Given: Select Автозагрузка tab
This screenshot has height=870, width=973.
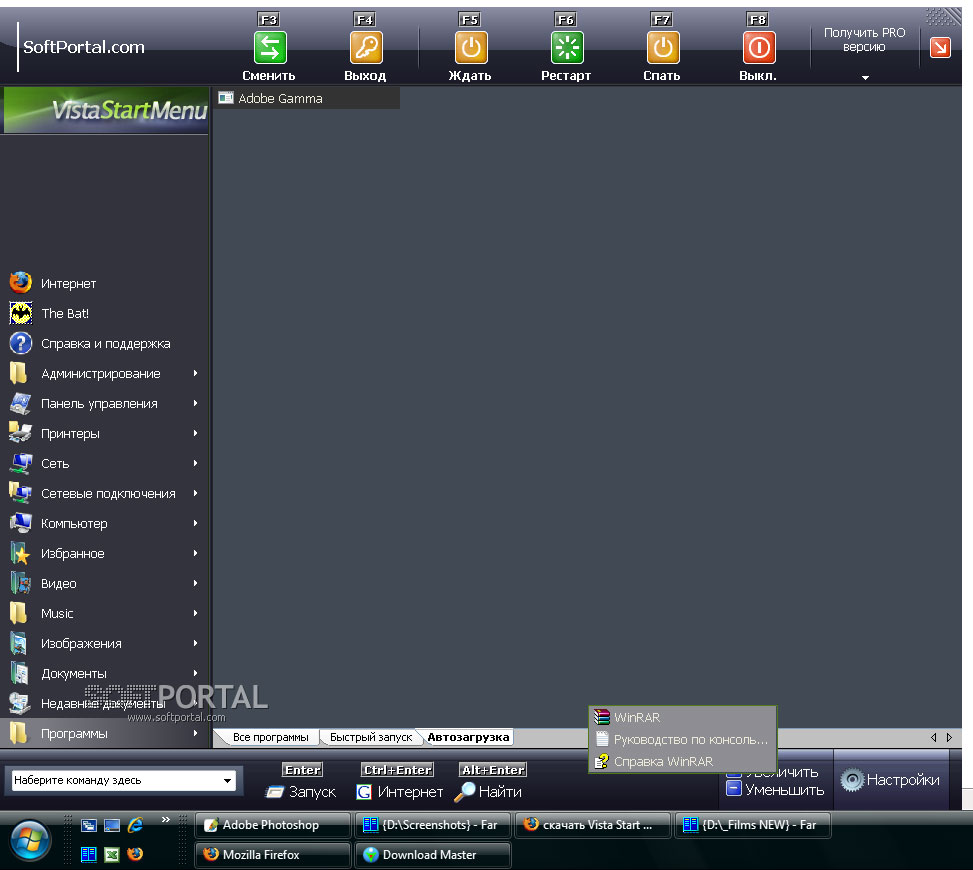Looking at the screenshot, I should (469, 737).
